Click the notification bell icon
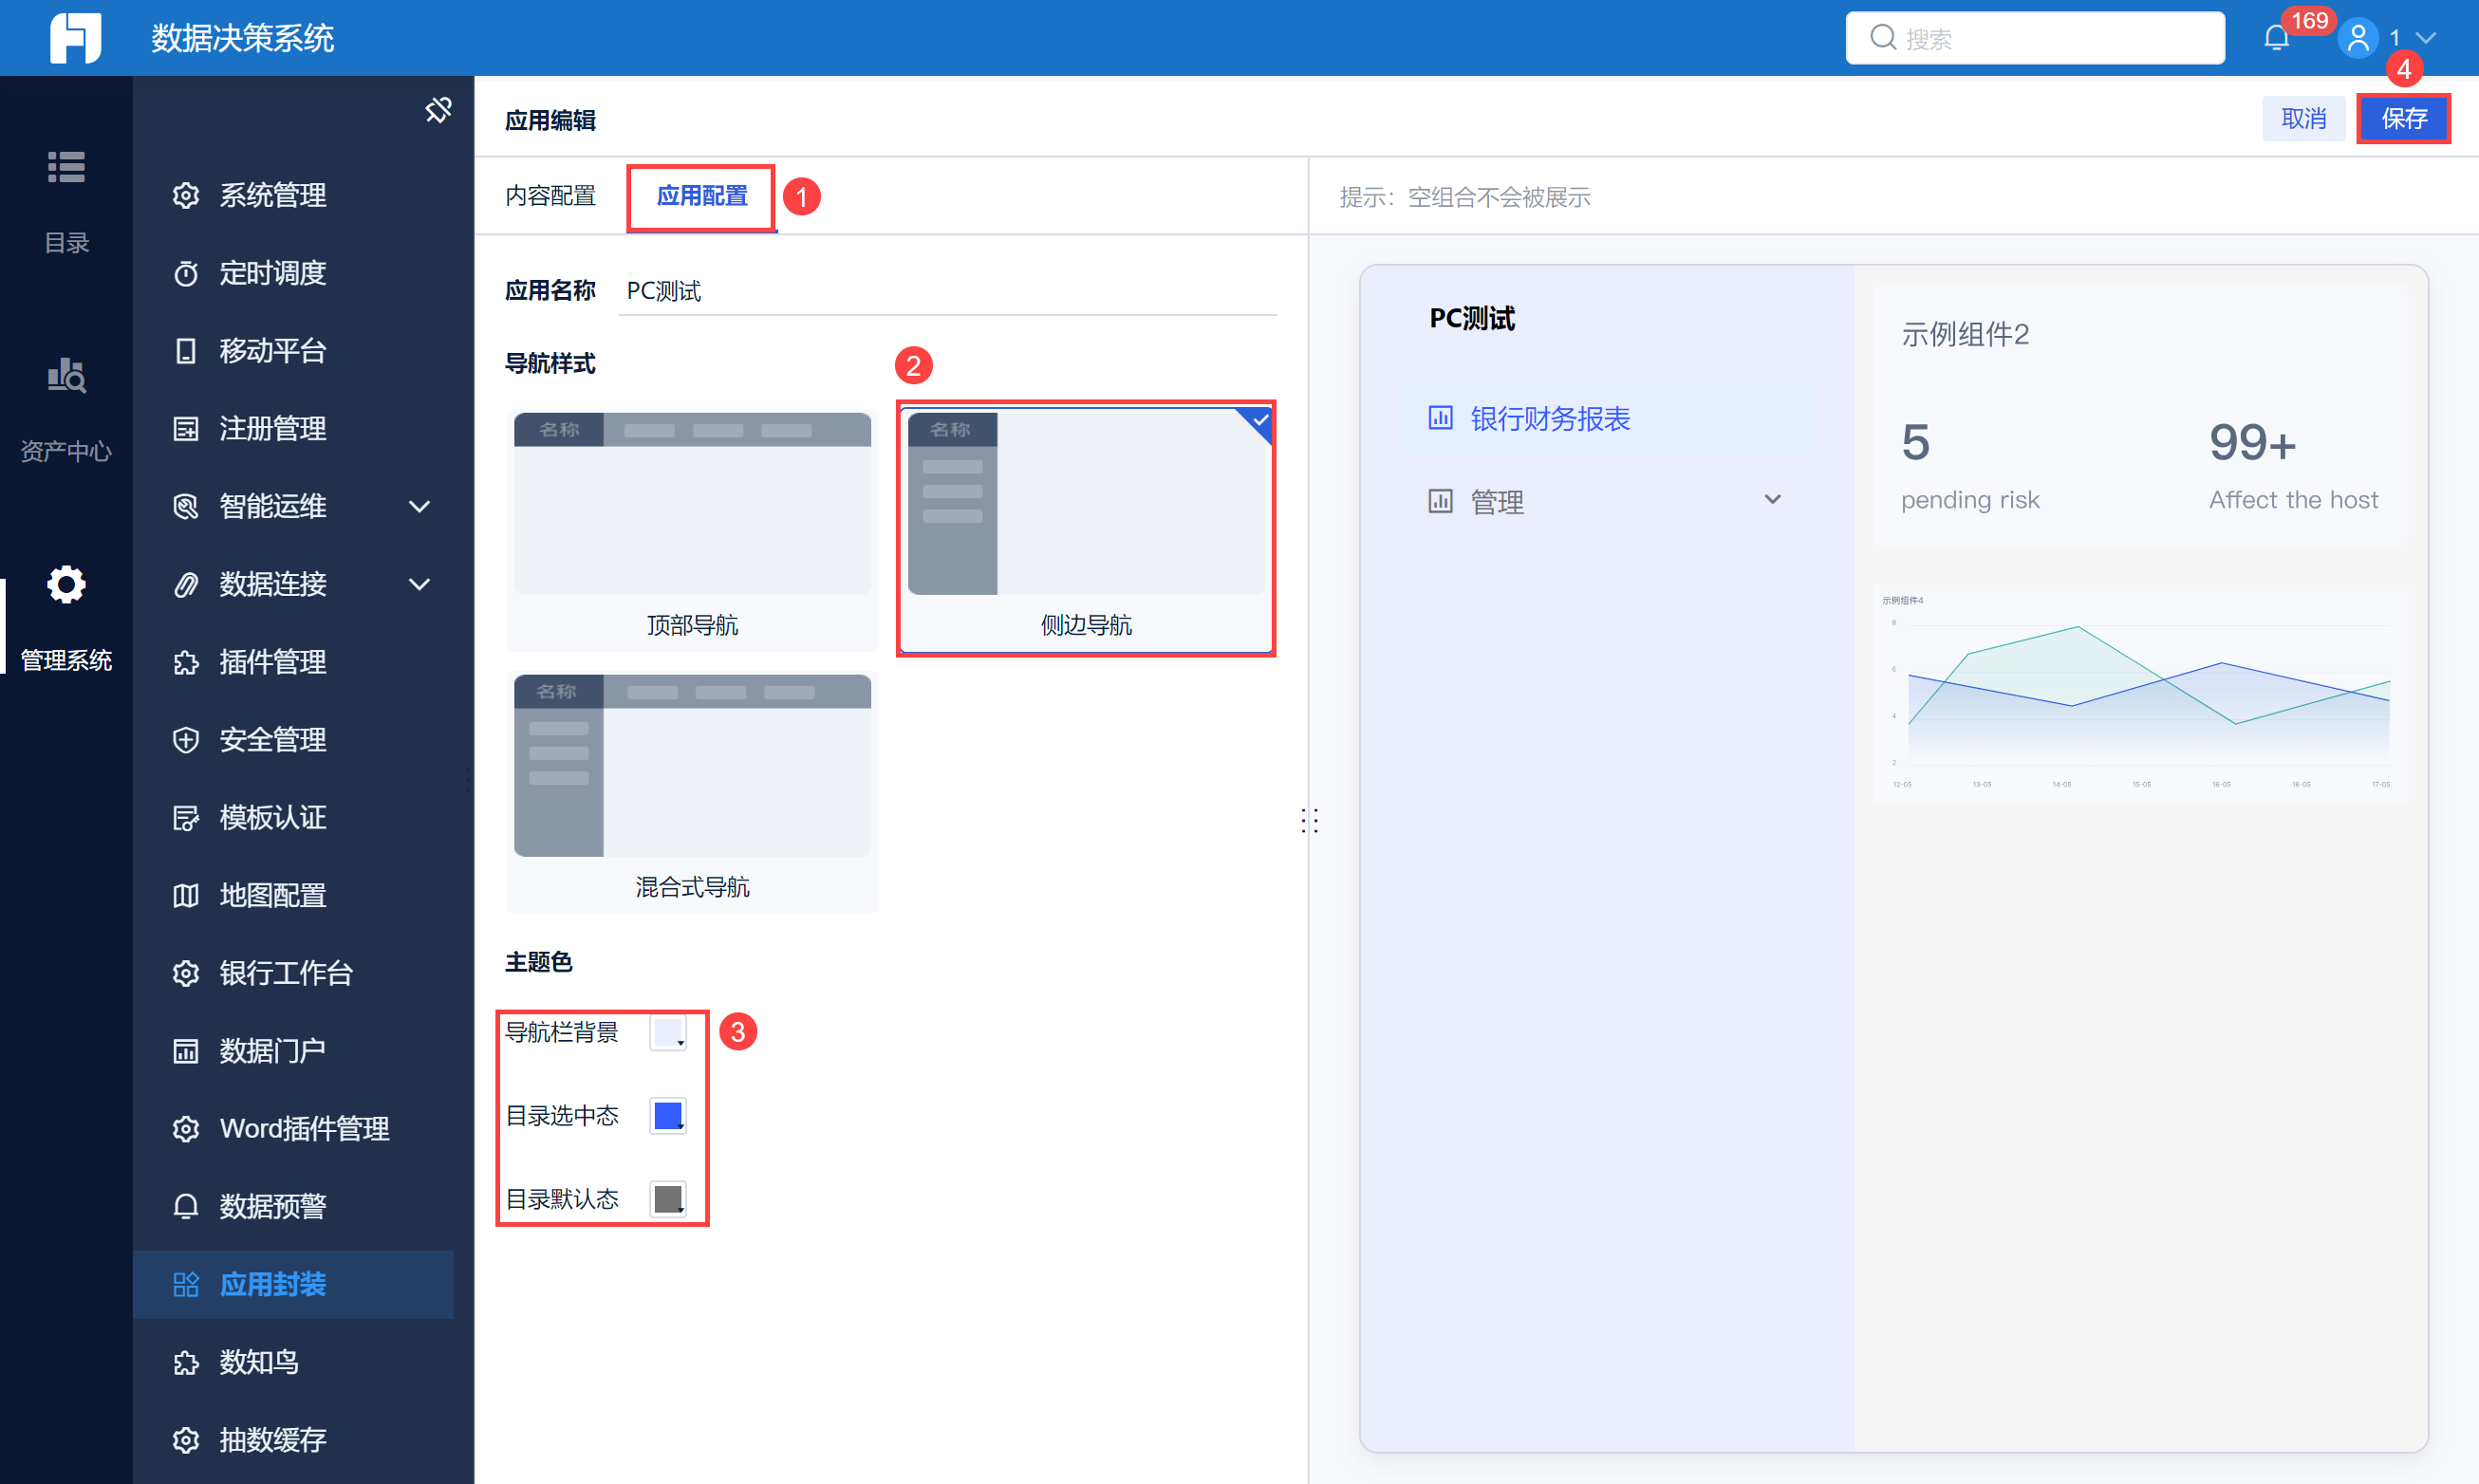Image resolution: width=2479 pixels, height=1484 pixels. 2275,38
